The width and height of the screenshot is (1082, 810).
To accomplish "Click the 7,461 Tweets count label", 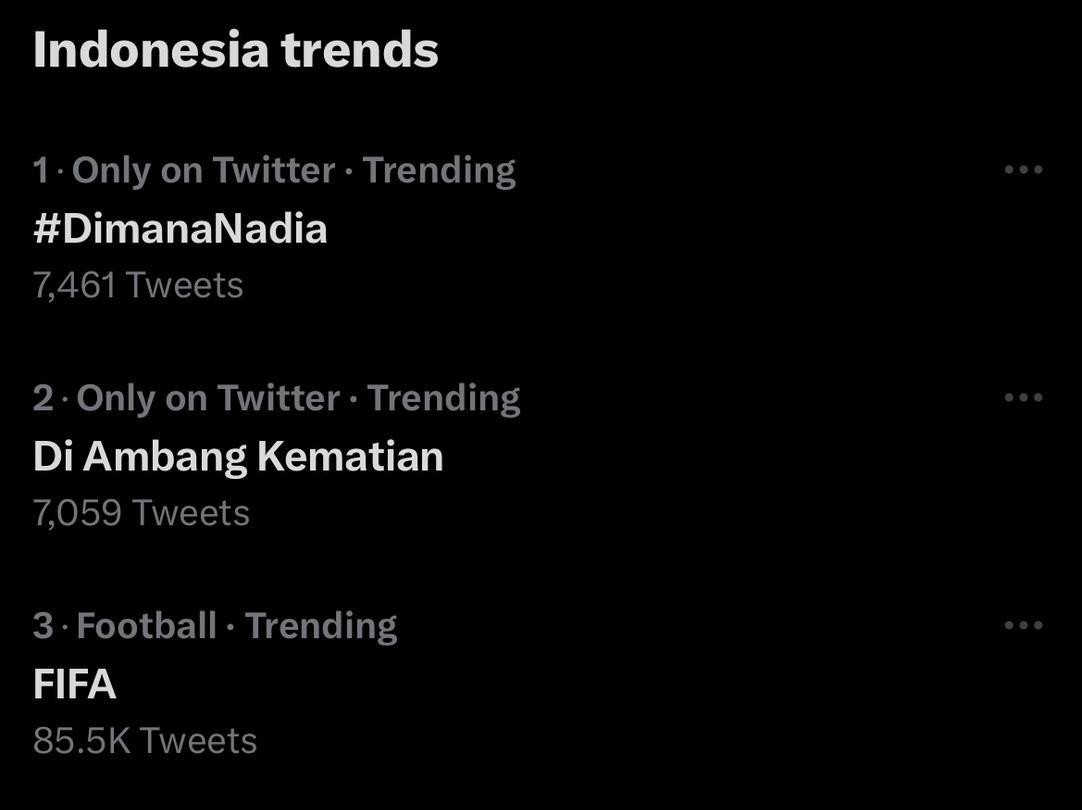I will click(x=137, y=284).
